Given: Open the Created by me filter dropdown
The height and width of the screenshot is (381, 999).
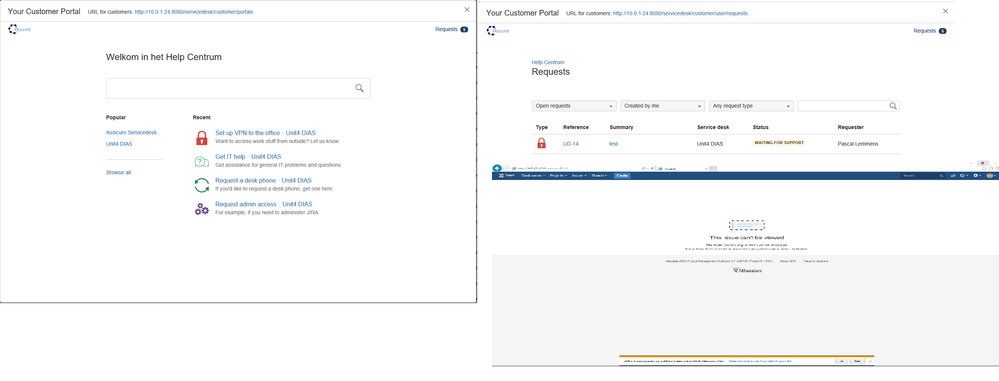Looking at the screenshot, I should coord(663,106).
